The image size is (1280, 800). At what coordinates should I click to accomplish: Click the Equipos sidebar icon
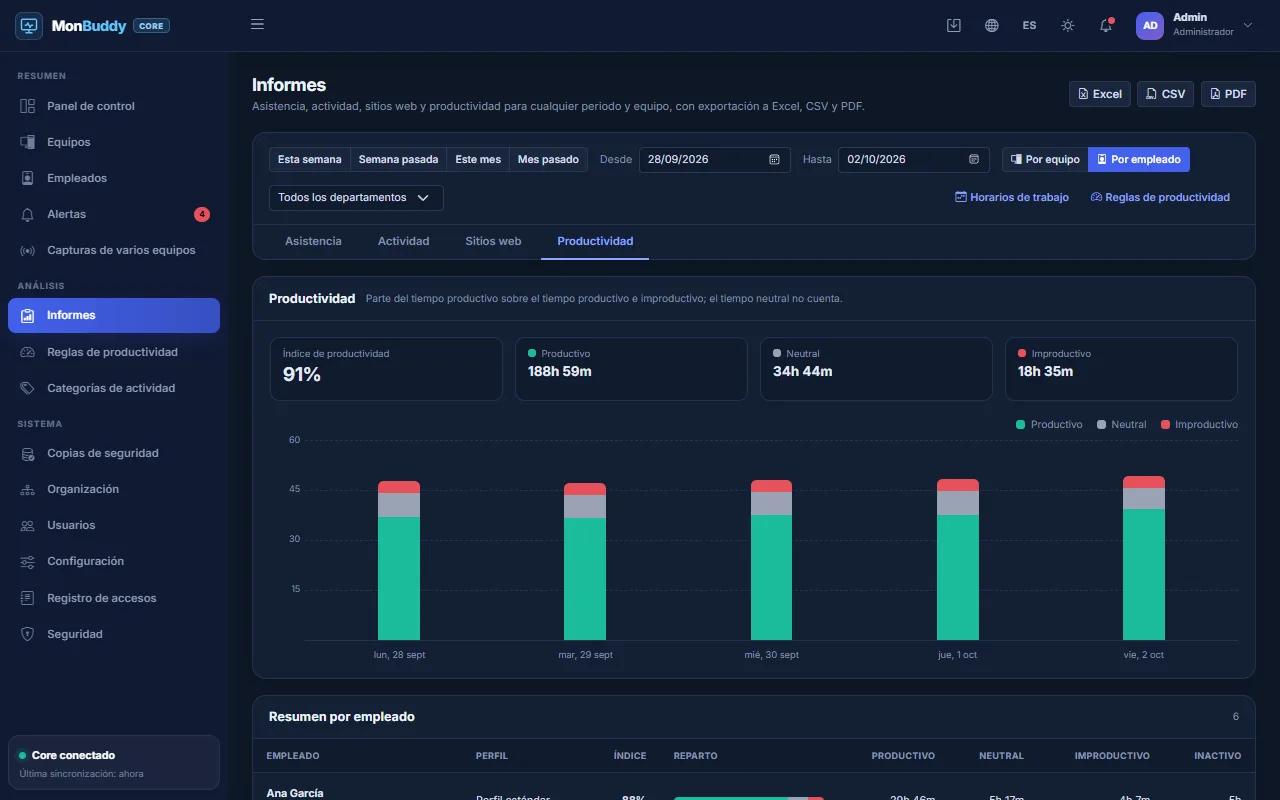28,142
